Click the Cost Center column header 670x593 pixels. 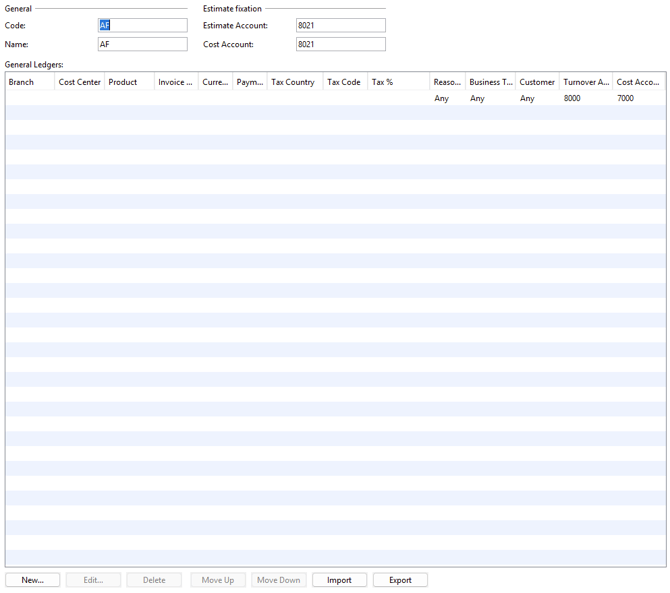click(x=79, y=82)
